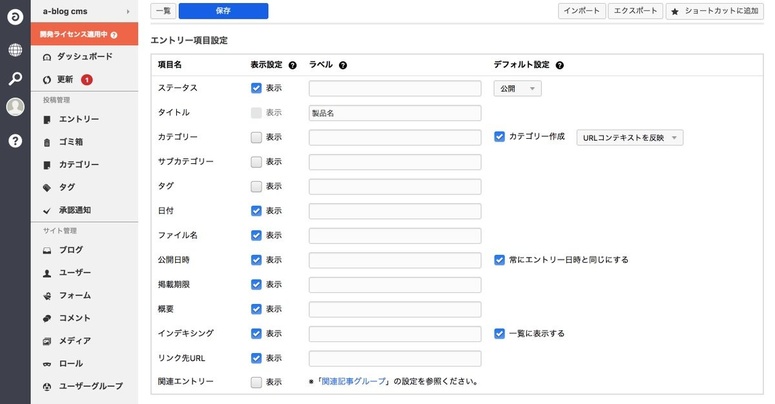775x404 pixels.
Task: Expand the URLコンテキストを反映 dropdown
Action: pyautogui.click(x=630, y=137)
